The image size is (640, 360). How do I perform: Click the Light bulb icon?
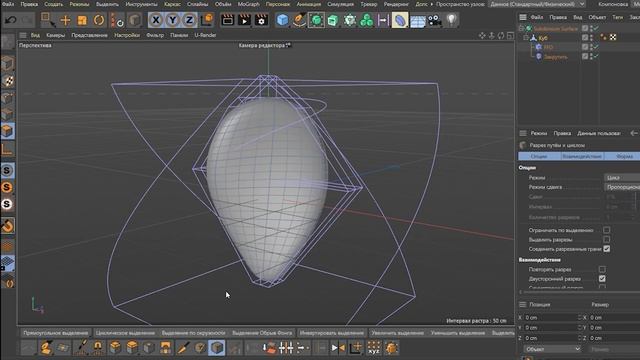tap(451, 20)
